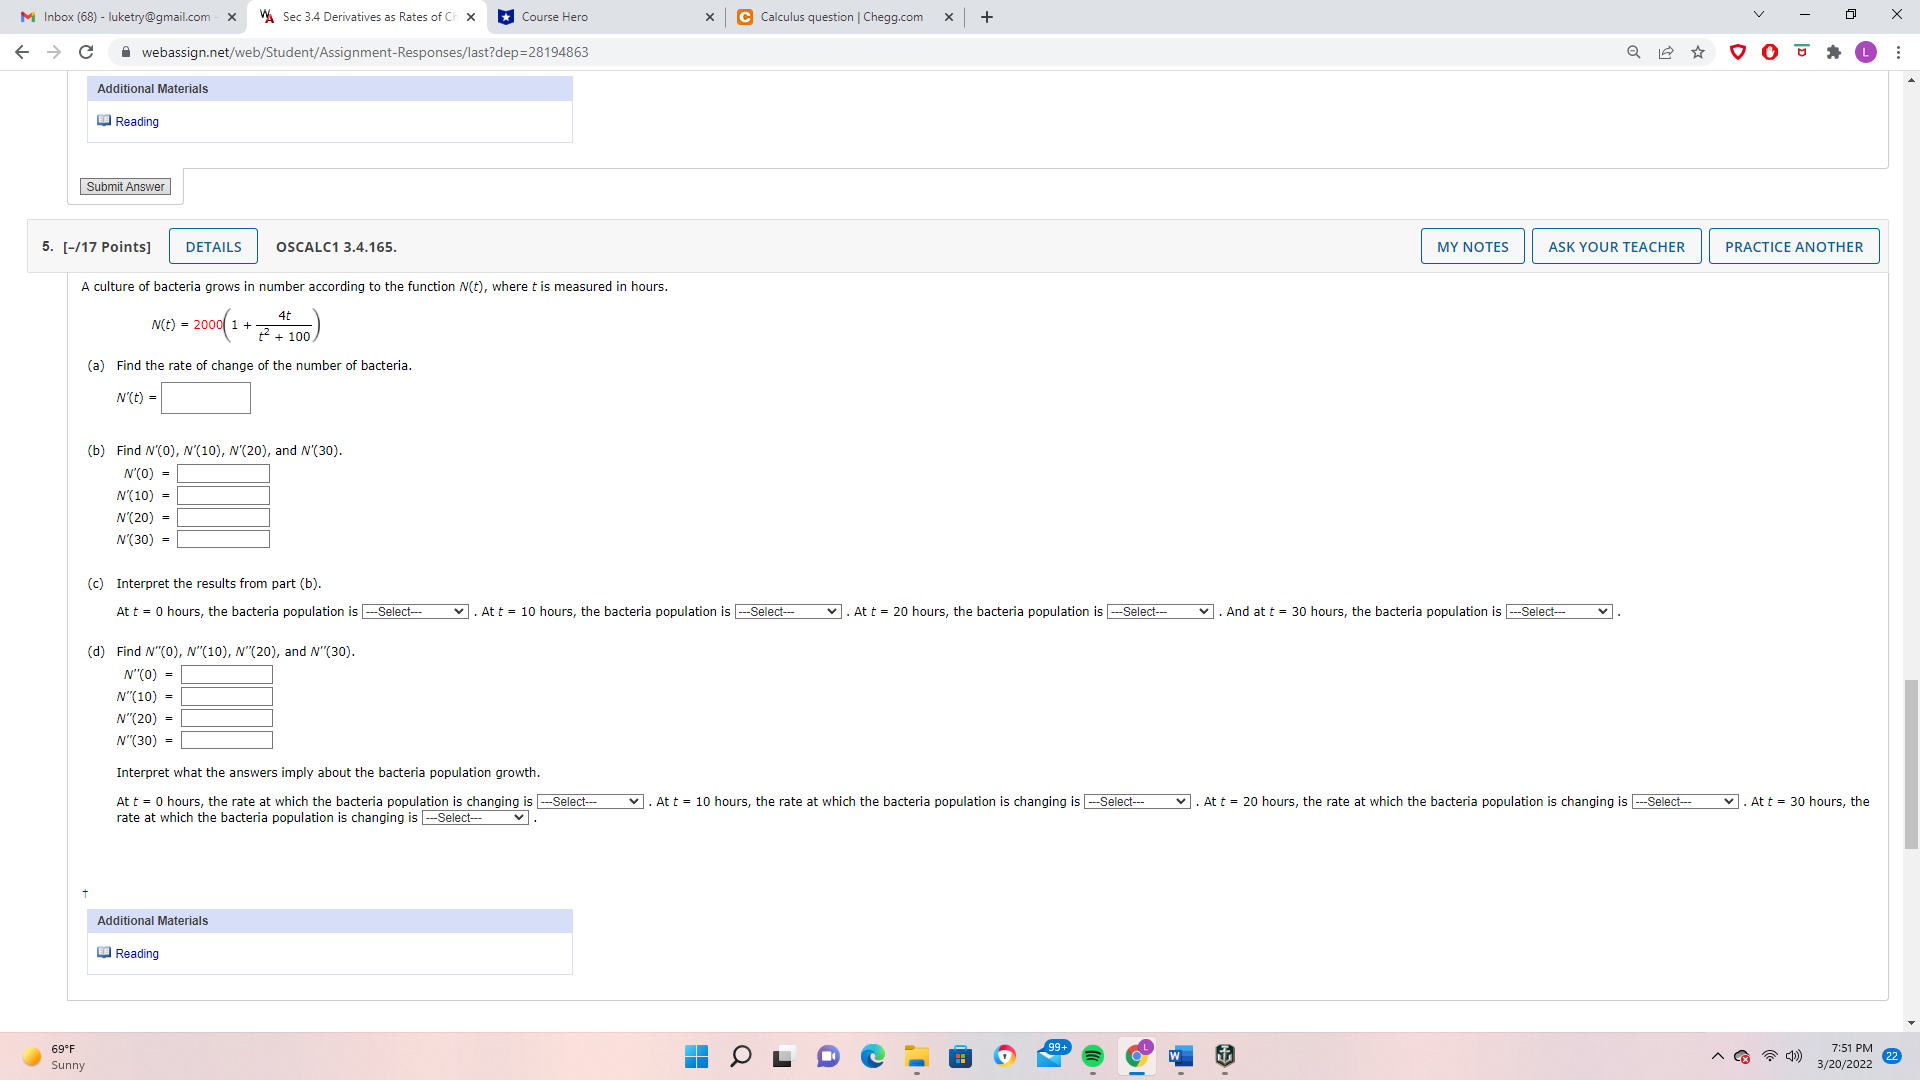
Task: Launch Microsoft Word from the taskbar
Action: click(x=1180, y=1056)
